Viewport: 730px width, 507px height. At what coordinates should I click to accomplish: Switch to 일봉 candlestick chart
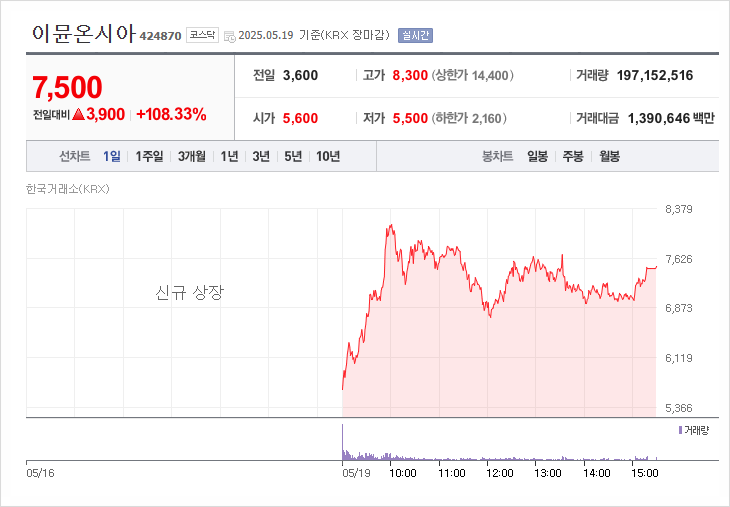(537, 156)
